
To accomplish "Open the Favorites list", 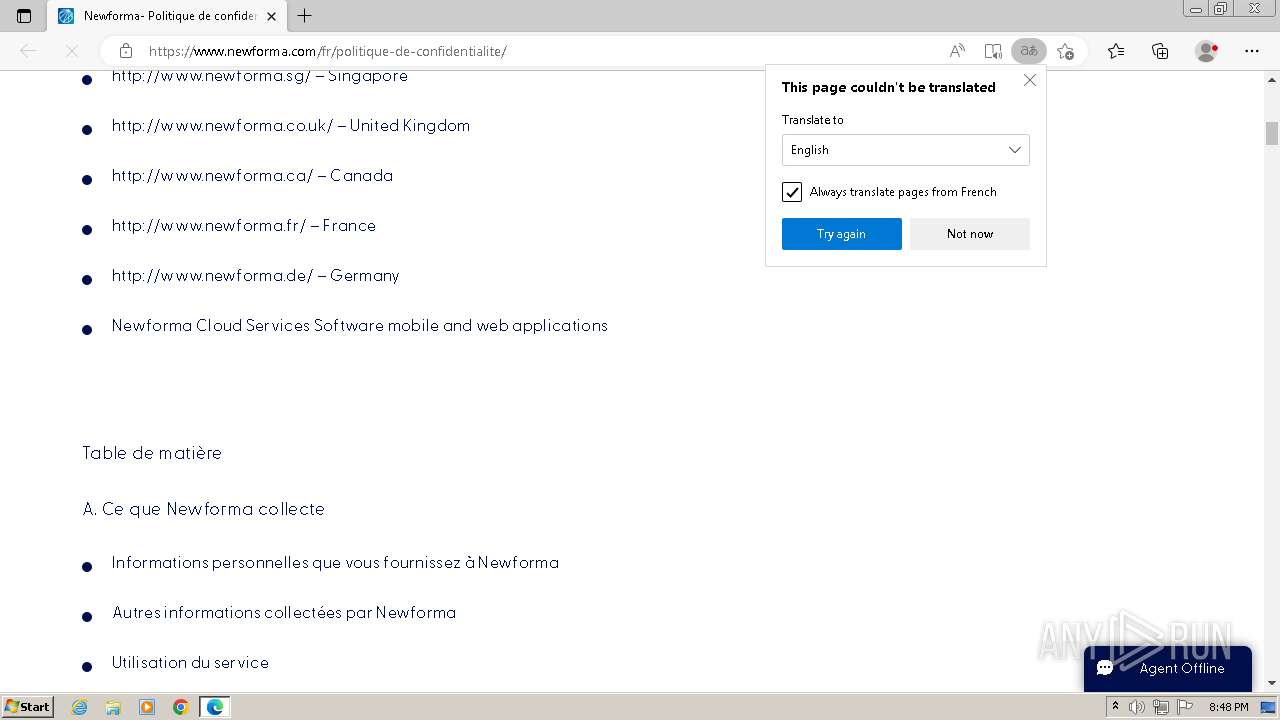I will (x=1116, y=51).
